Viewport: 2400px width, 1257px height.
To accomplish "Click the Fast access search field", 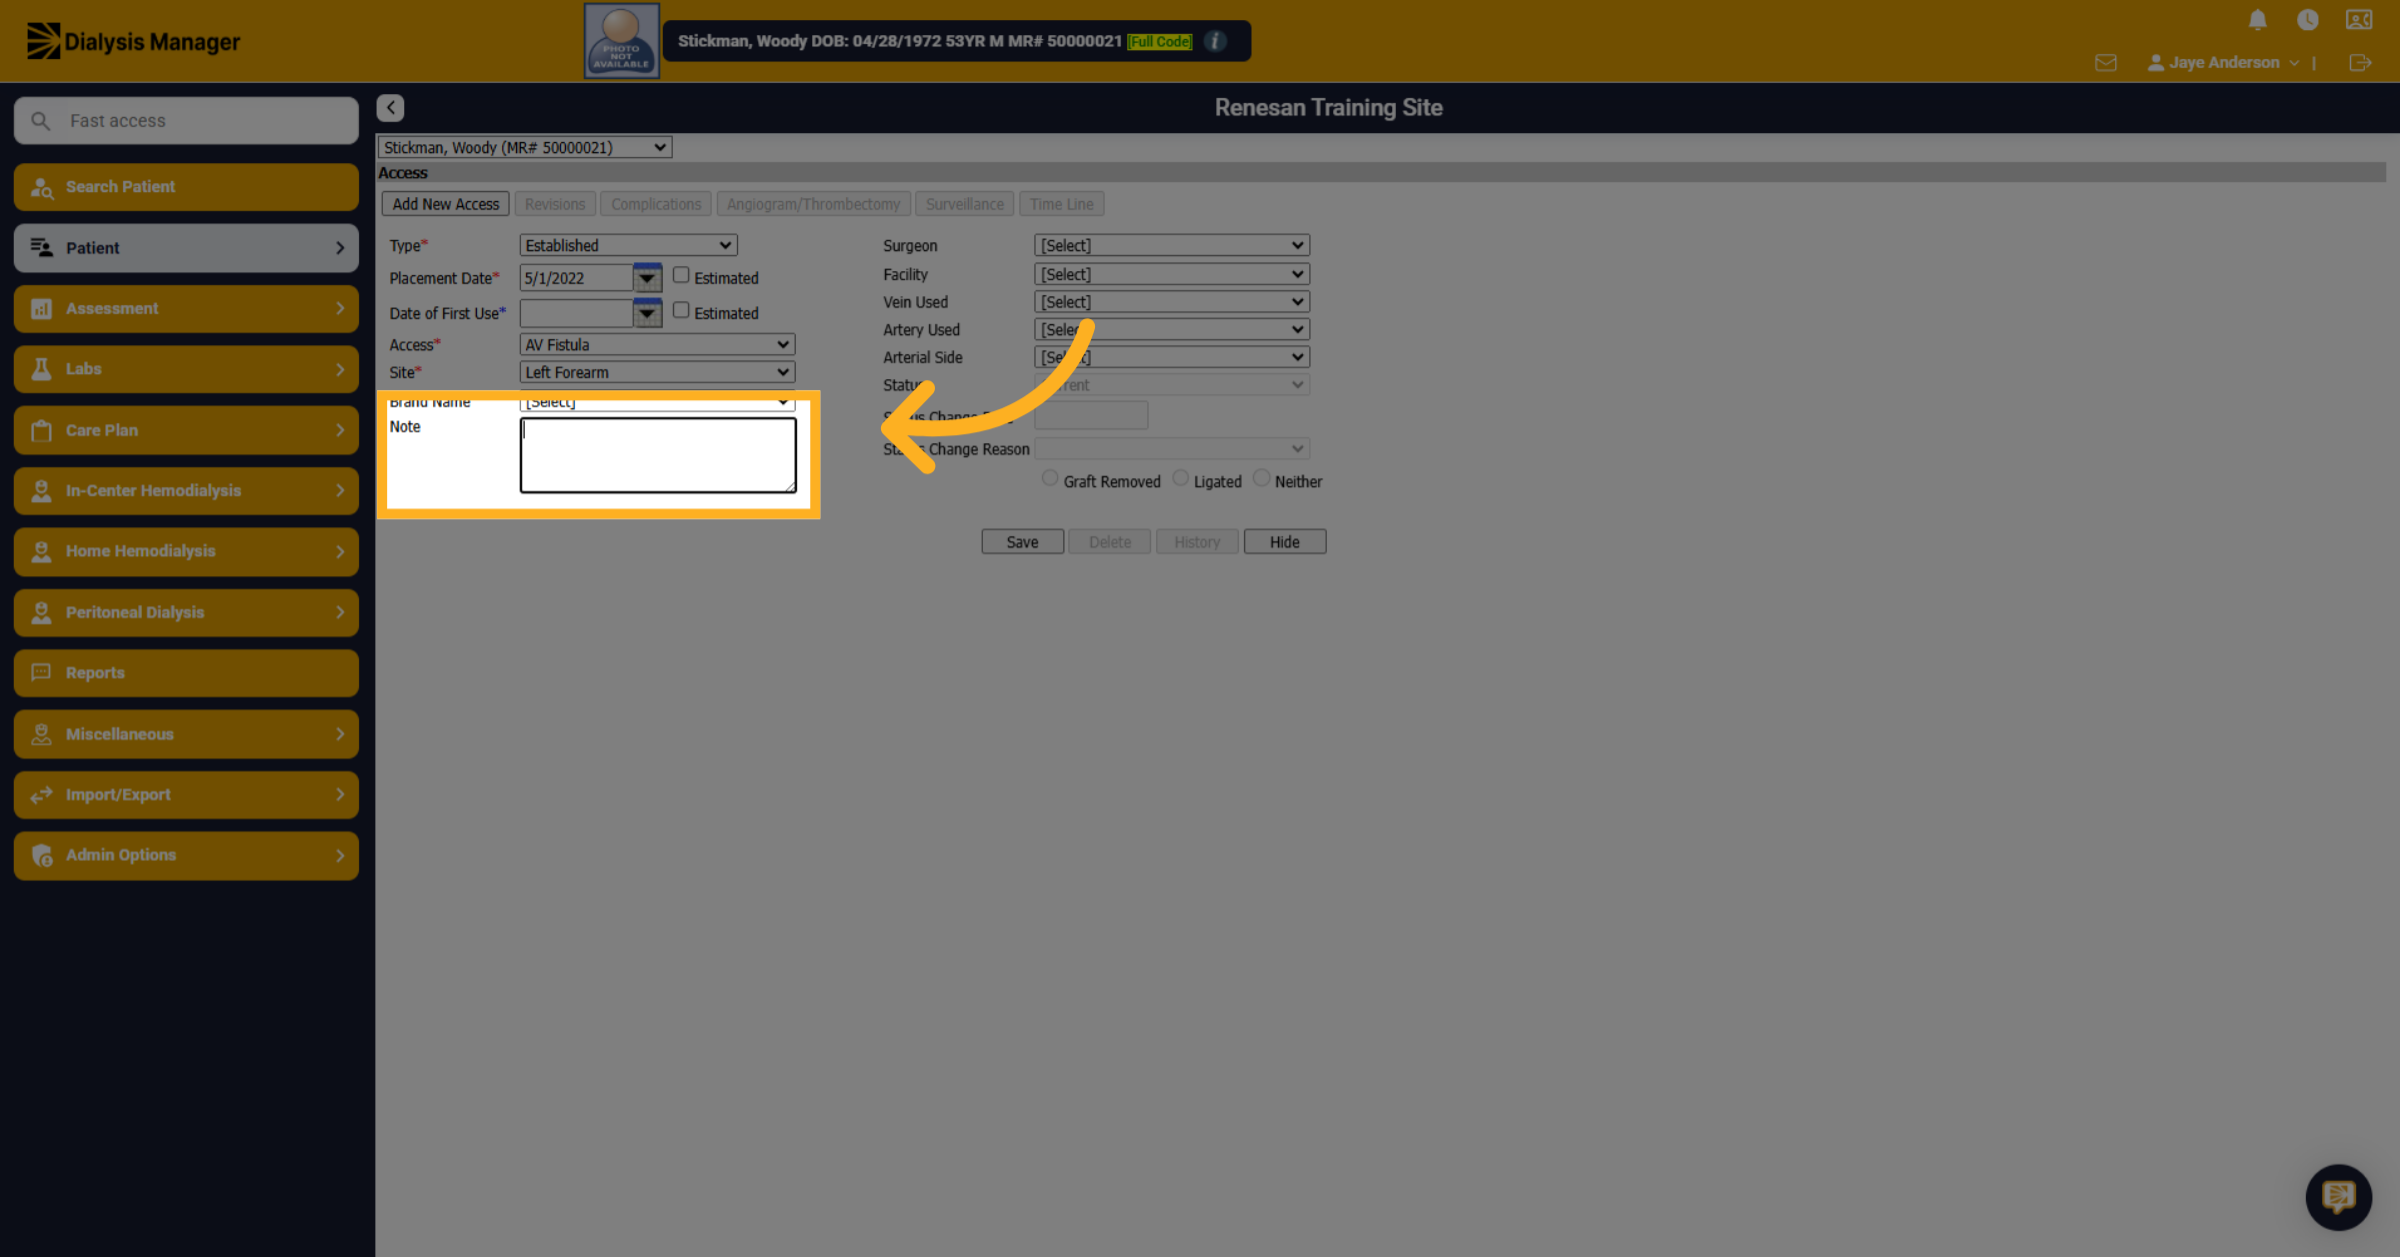I will tap(186, 121).
